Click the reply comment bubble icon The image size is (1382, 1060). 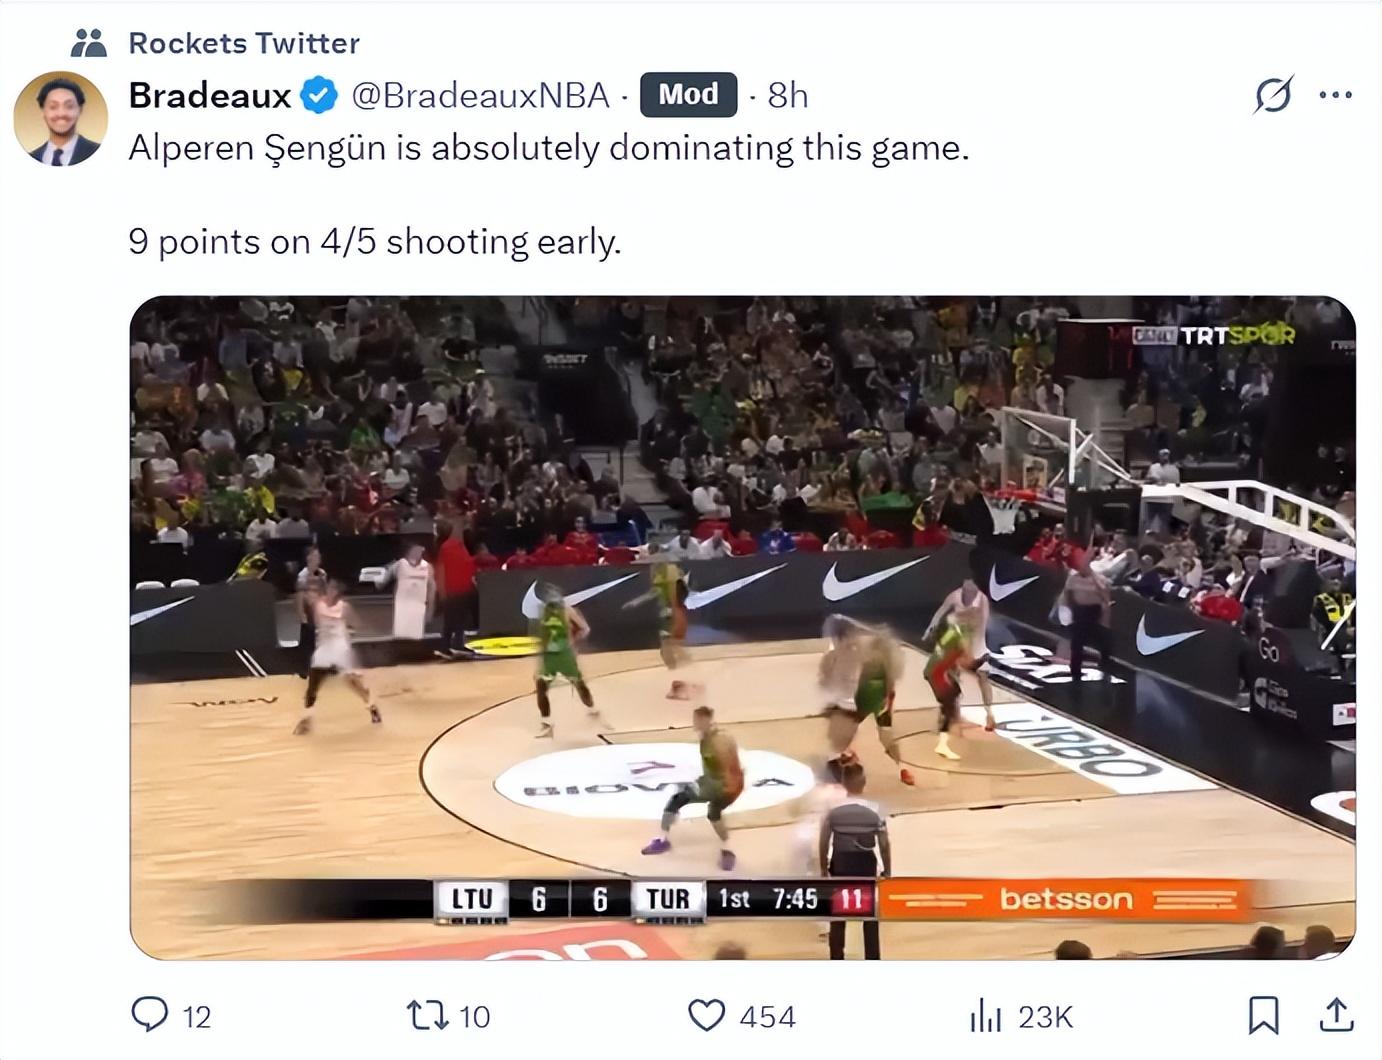[150, 1015]
